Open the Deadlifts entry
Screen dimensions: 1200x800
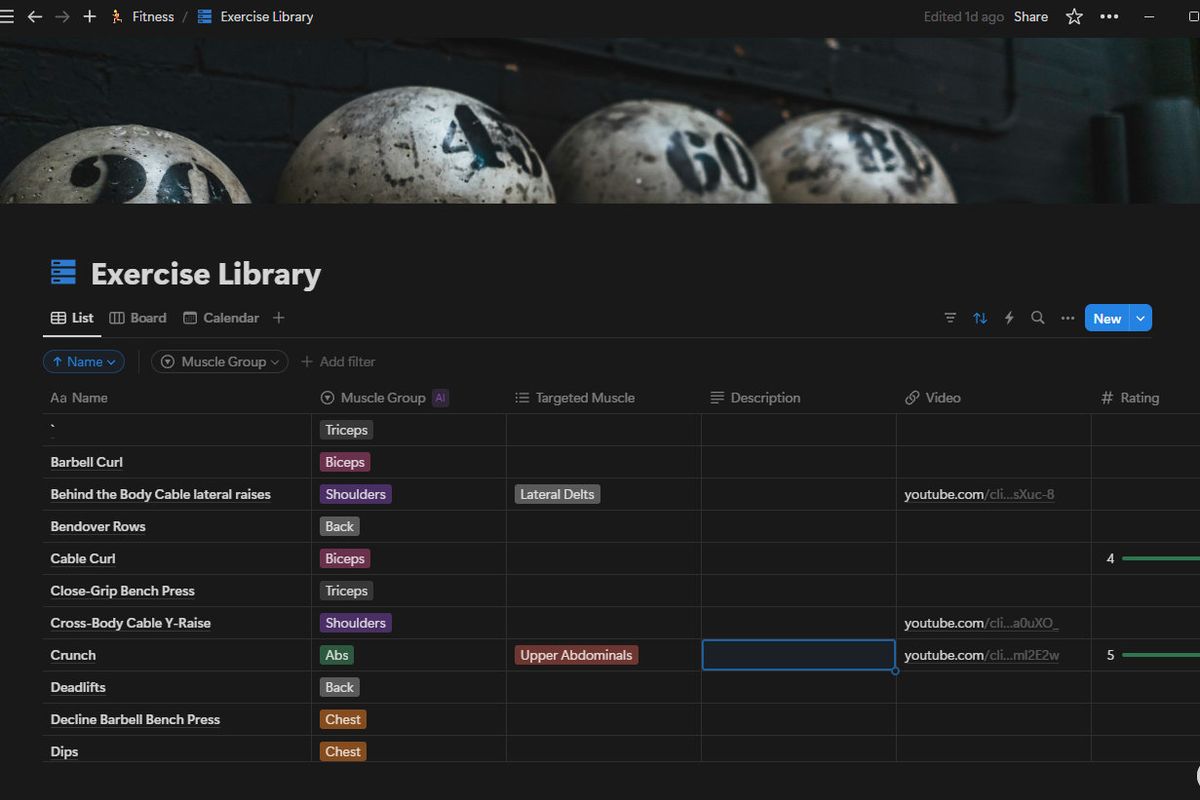point(78,687)
